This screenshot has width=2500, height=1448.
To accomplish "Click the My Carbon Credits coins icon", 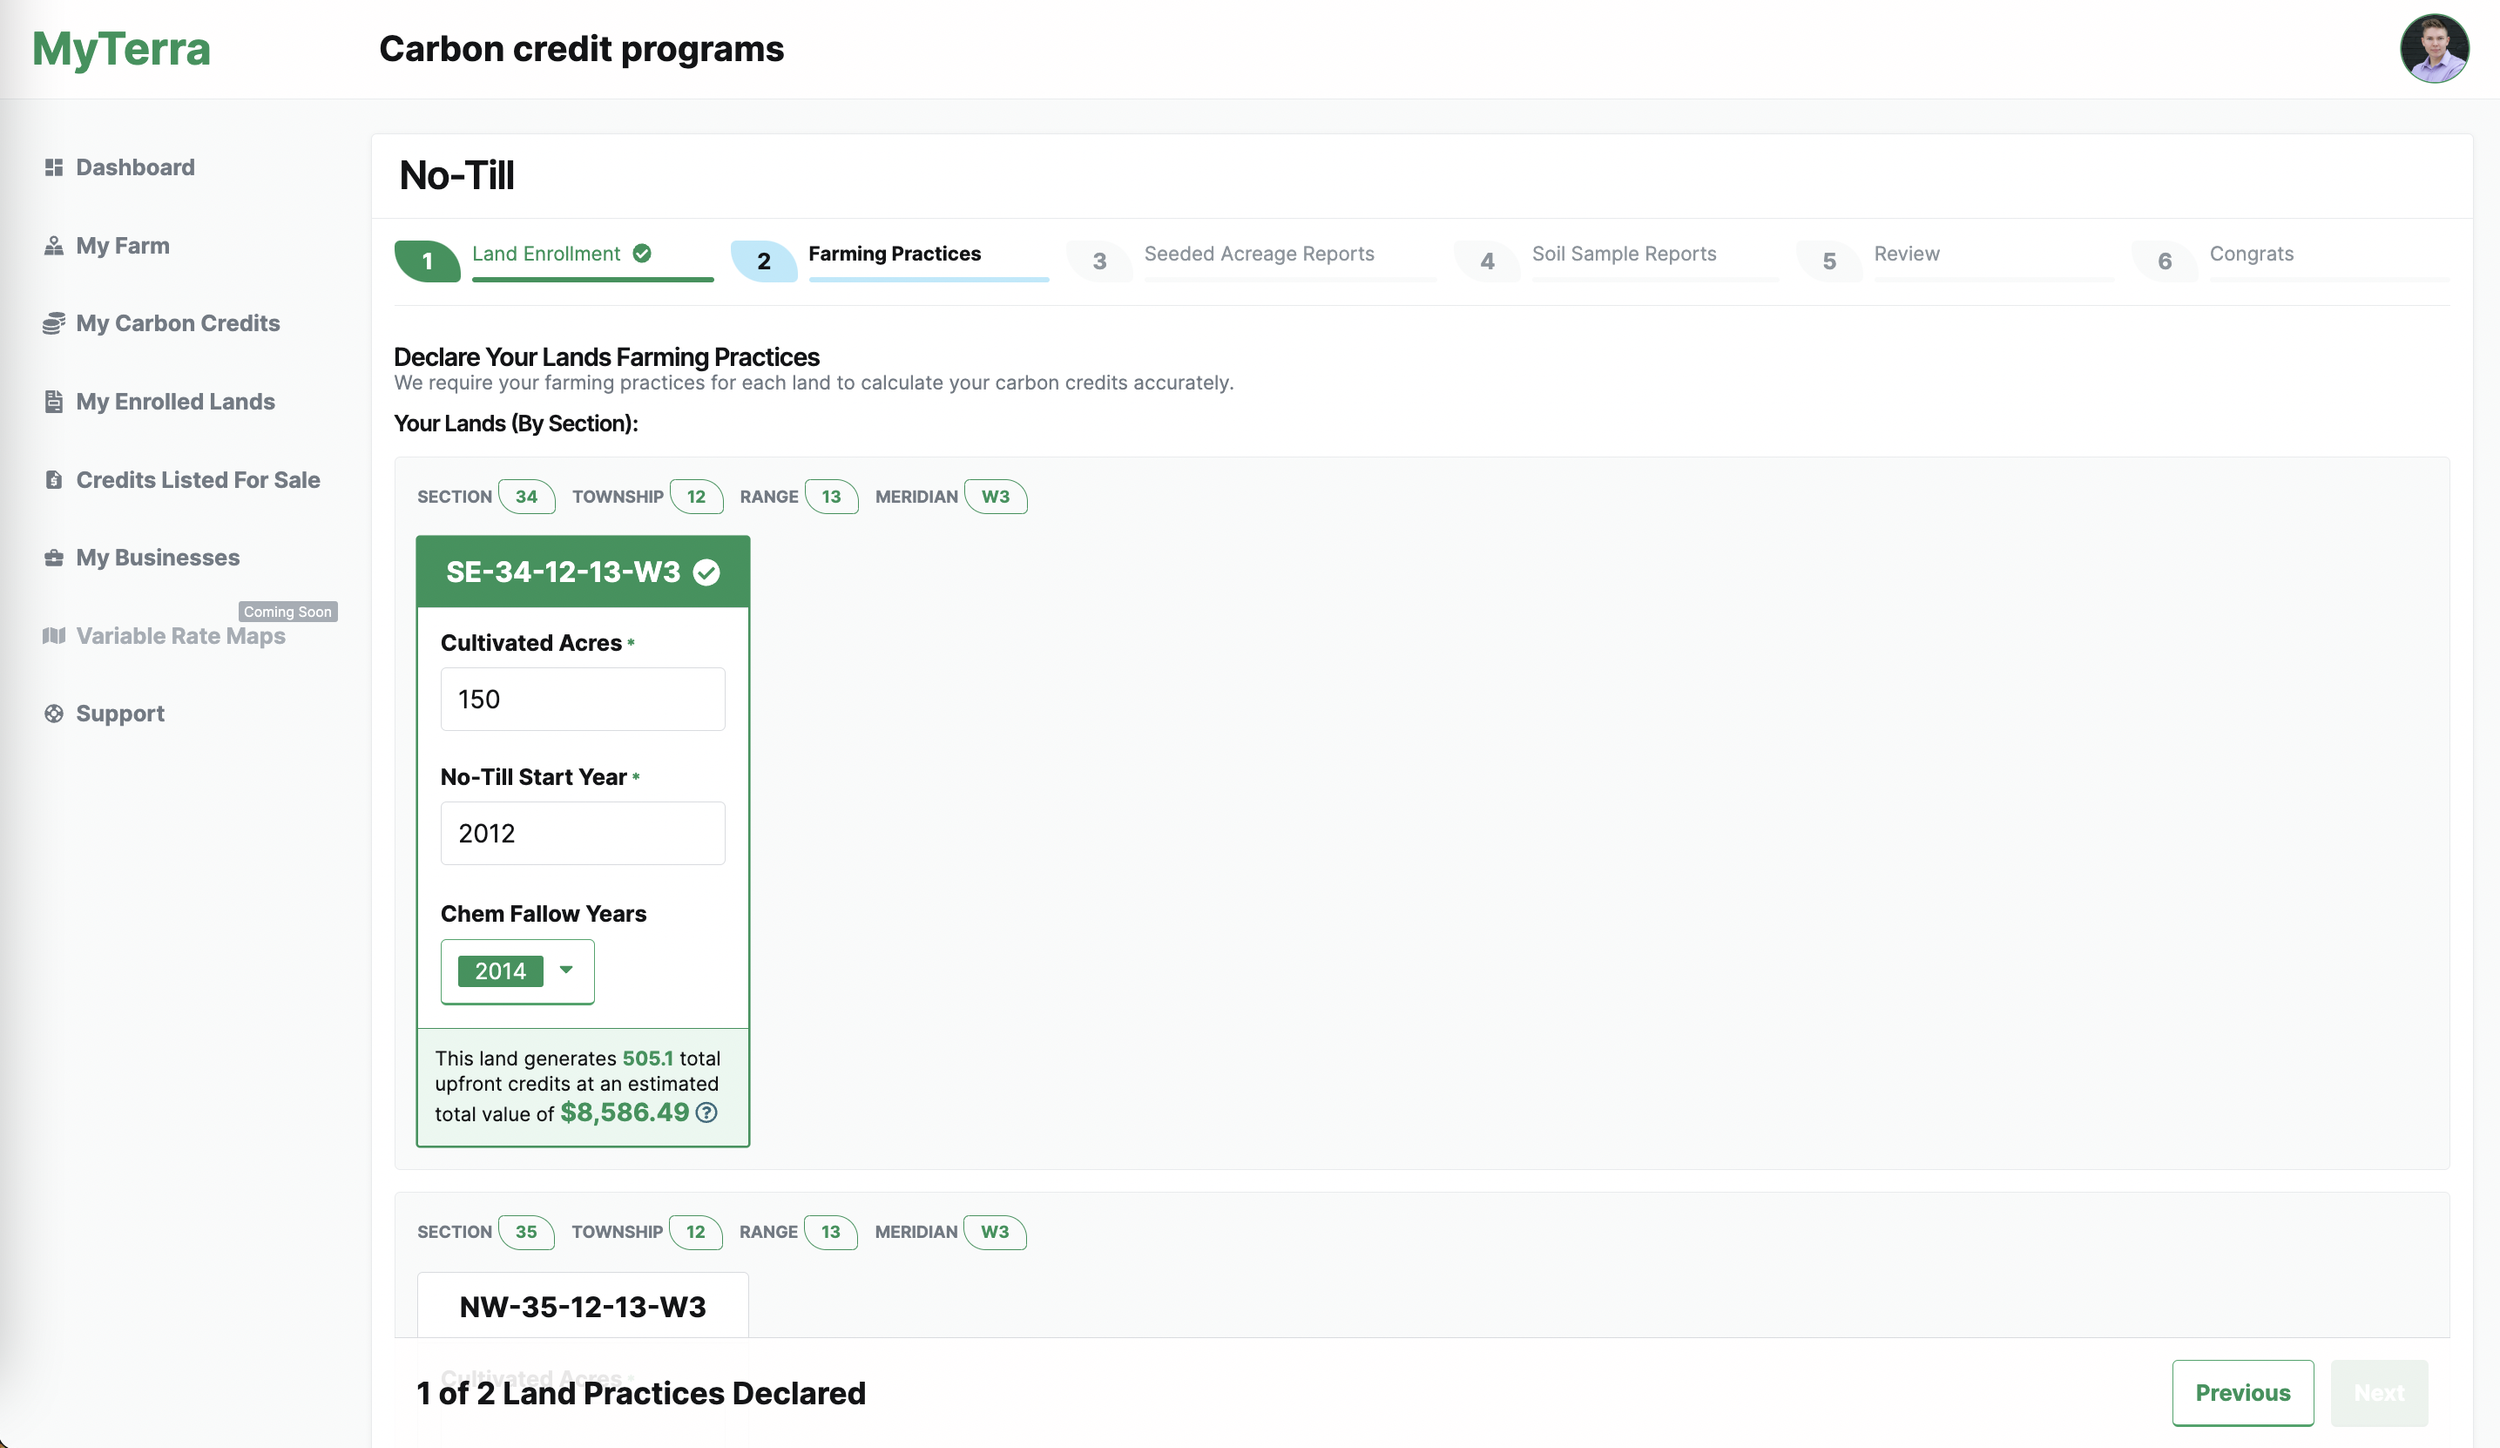I will tap(54, 323).
